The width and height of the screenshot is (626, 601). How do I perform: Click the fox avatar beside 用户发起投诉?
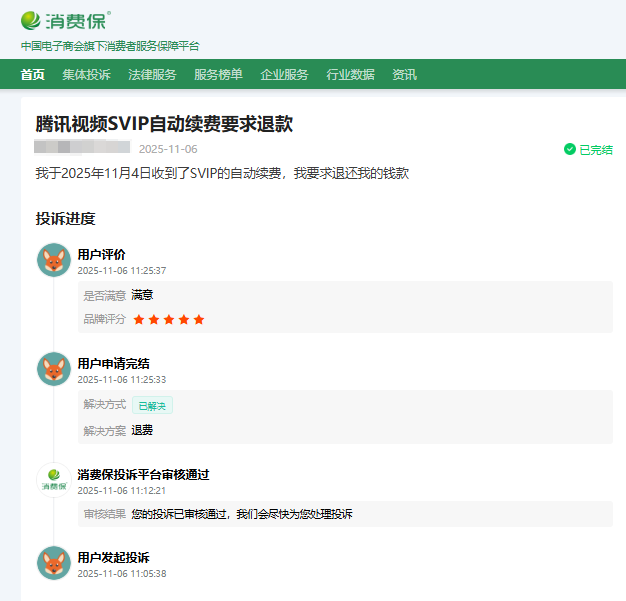click(x=54, y=563)
